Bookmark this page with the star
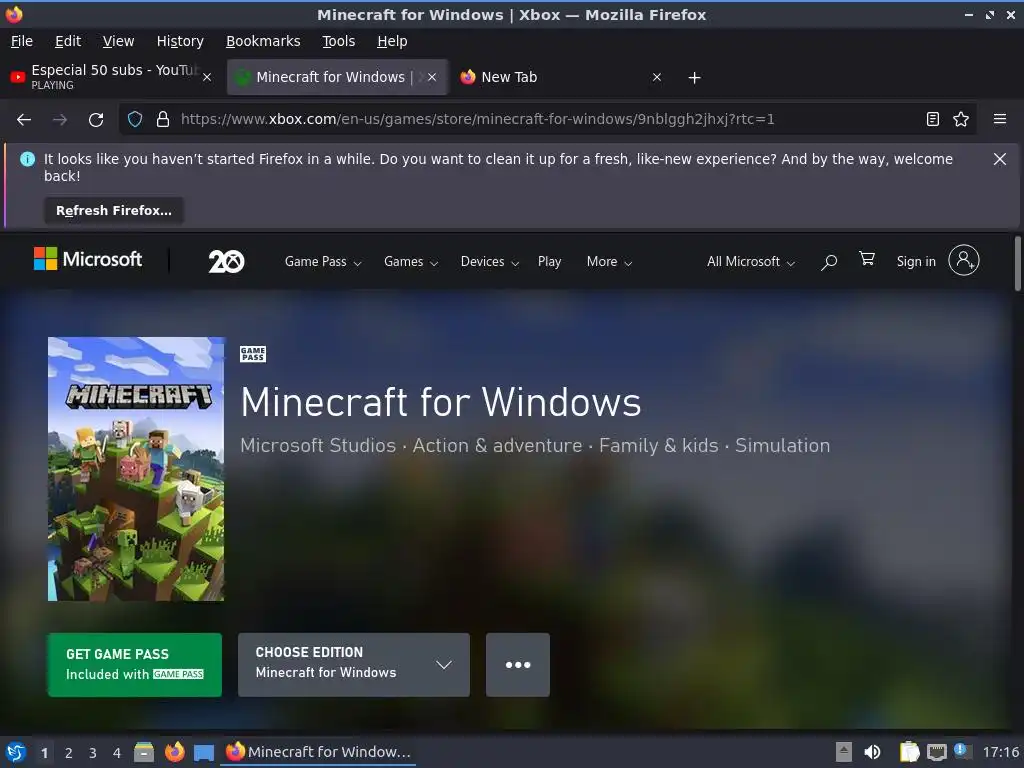 coord(961,119)
